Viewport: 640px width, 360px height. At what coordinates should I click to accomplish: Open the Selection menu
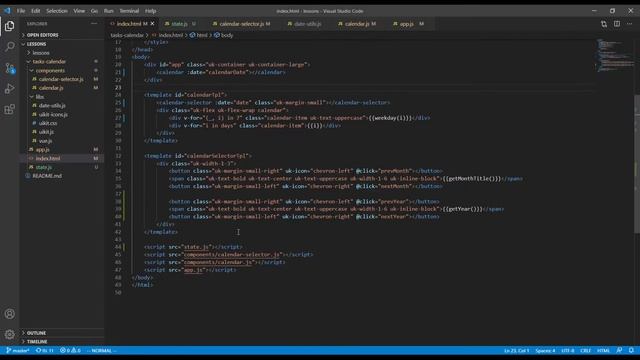(57, 11)
